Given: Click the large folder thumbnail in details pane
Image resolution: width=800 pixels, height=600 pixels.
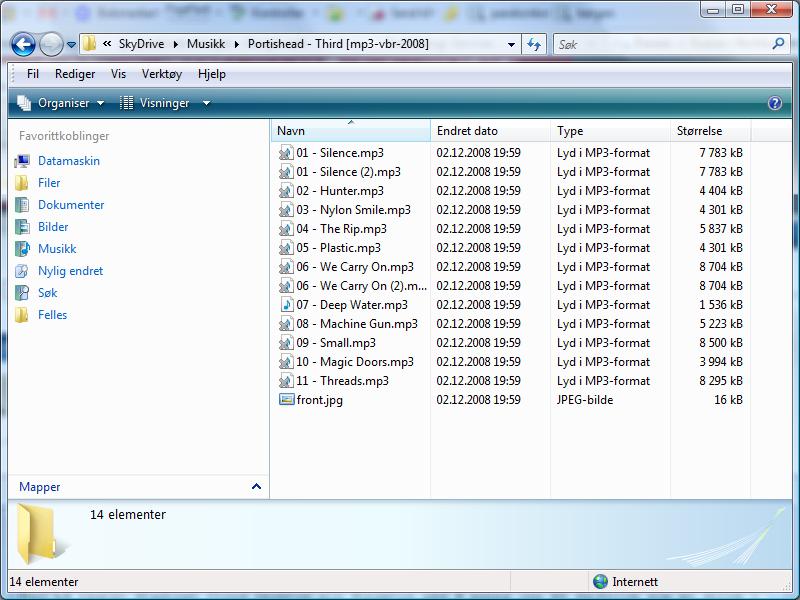Looking at the screenshot, I should click(x=41, y=534).
